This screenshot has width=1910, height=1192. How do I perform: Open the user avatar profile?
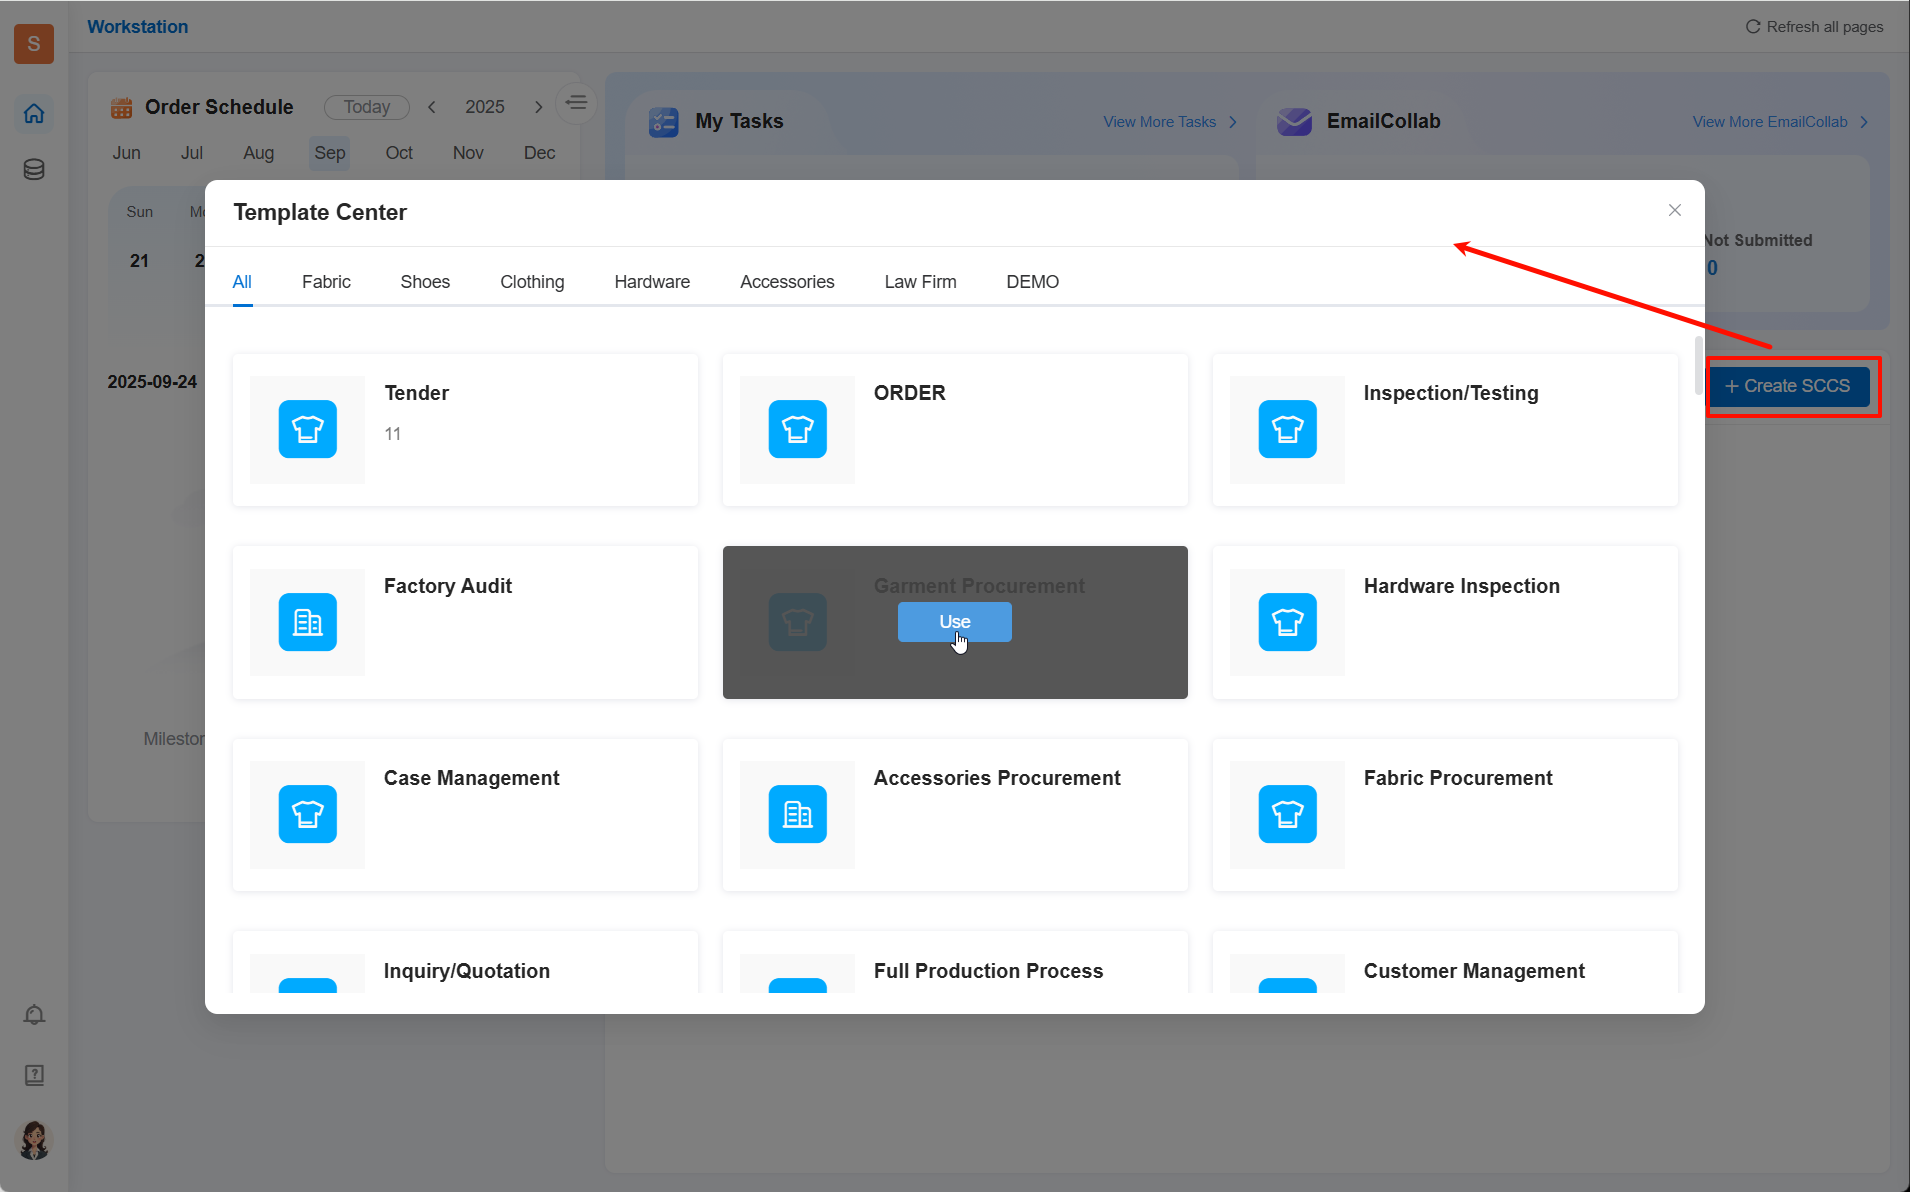[x=34, y=1140]
